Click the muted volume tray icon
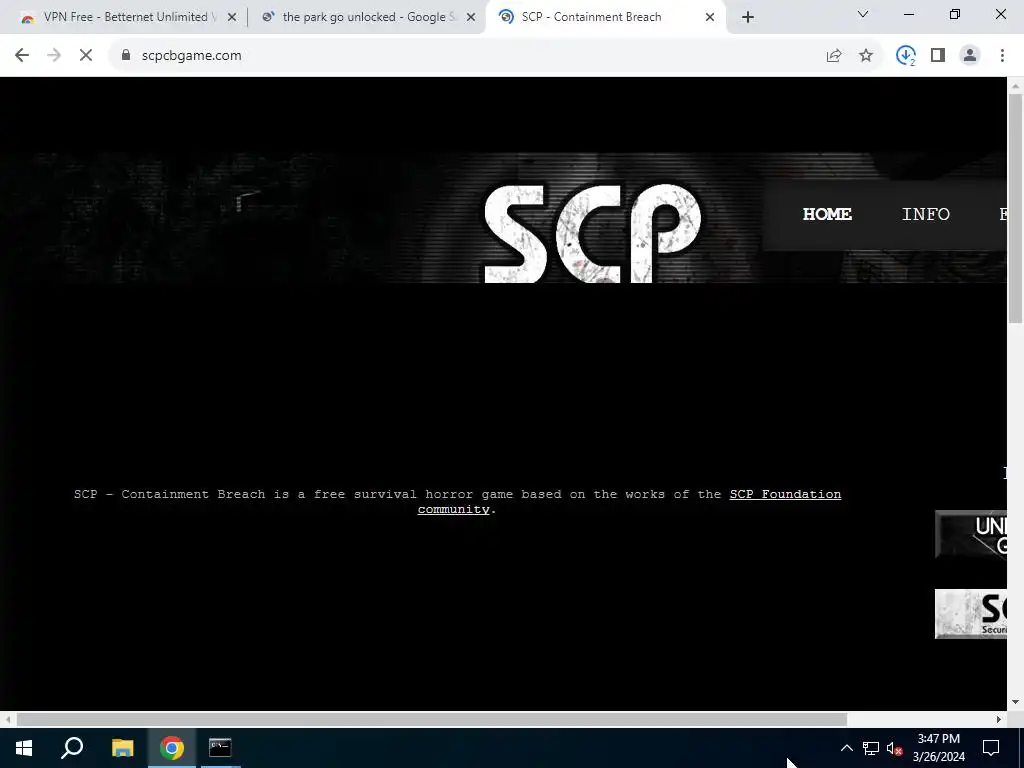 894,748
